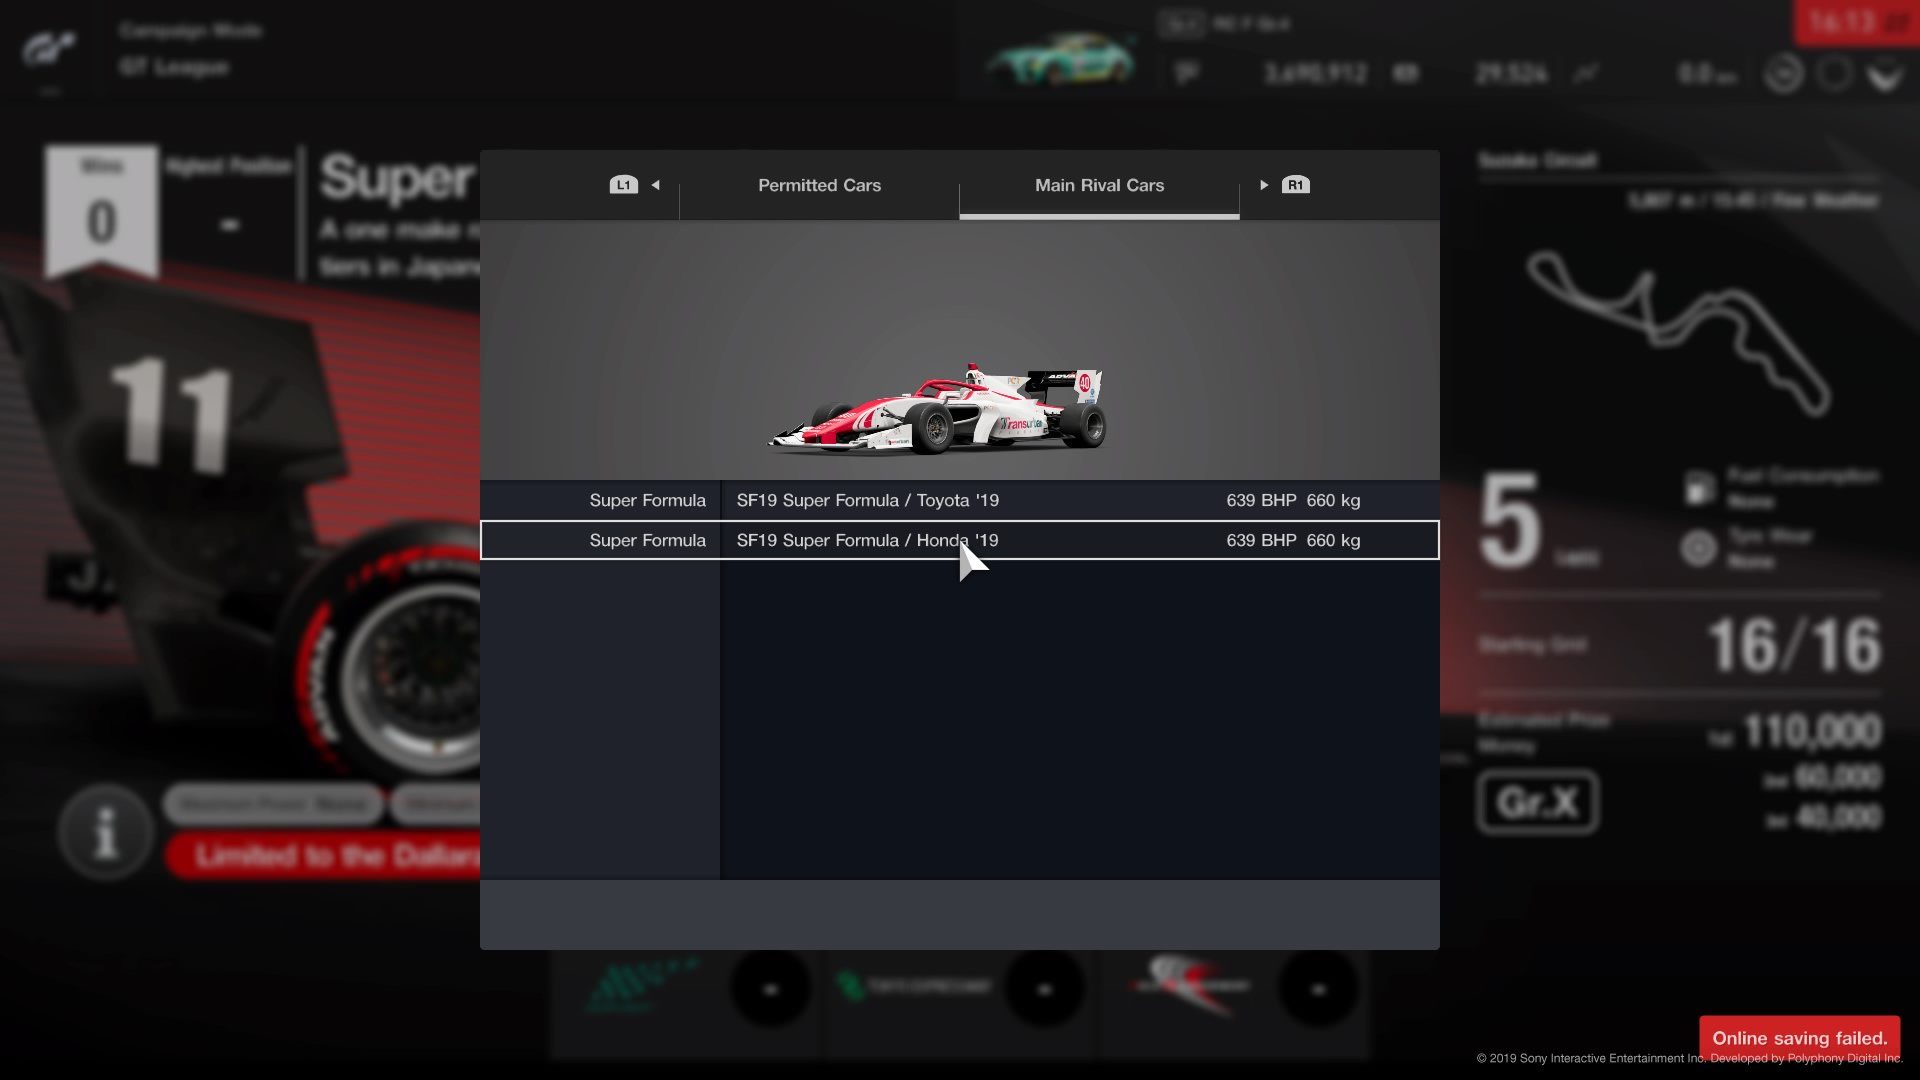Click Super Formula label in Toyota row

(x=647, y=500)
